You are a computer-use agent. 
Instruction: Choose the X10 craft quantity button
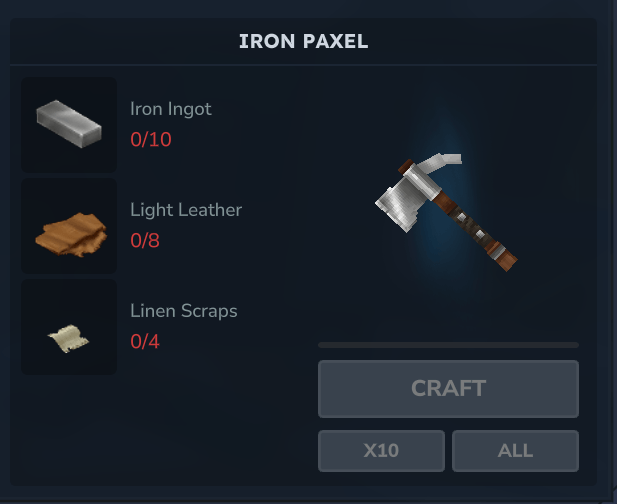pyautogui.click(x=381, y=451)
